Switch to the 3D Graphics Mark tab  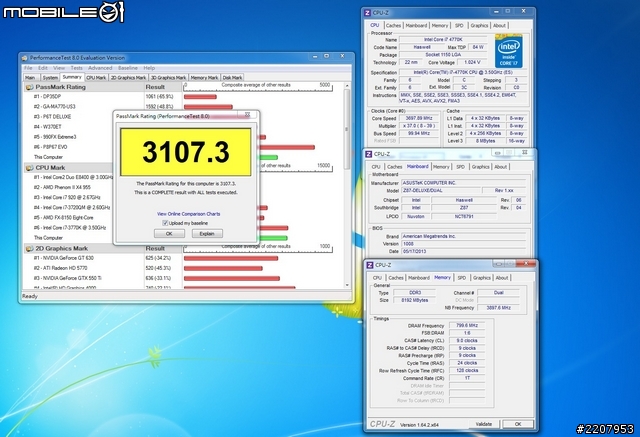coord(168,78)
